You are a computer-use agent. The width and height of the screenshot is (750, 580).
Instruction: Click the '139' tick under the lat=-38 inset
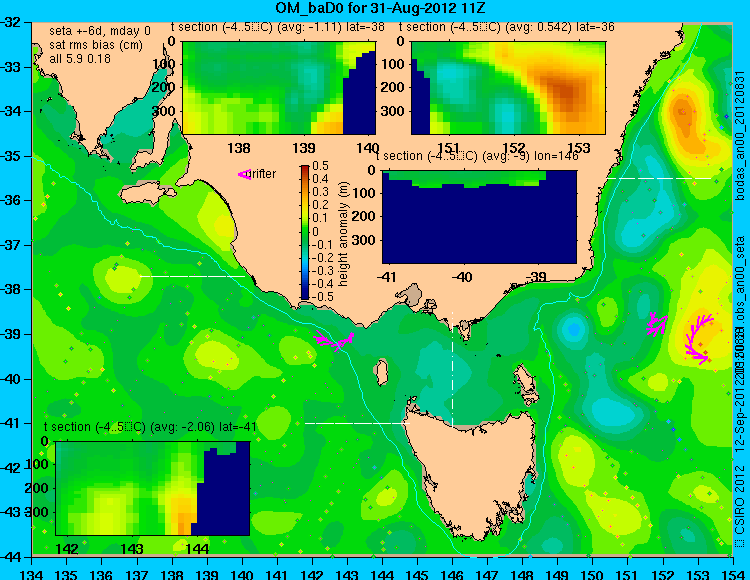tap(304, 148)
